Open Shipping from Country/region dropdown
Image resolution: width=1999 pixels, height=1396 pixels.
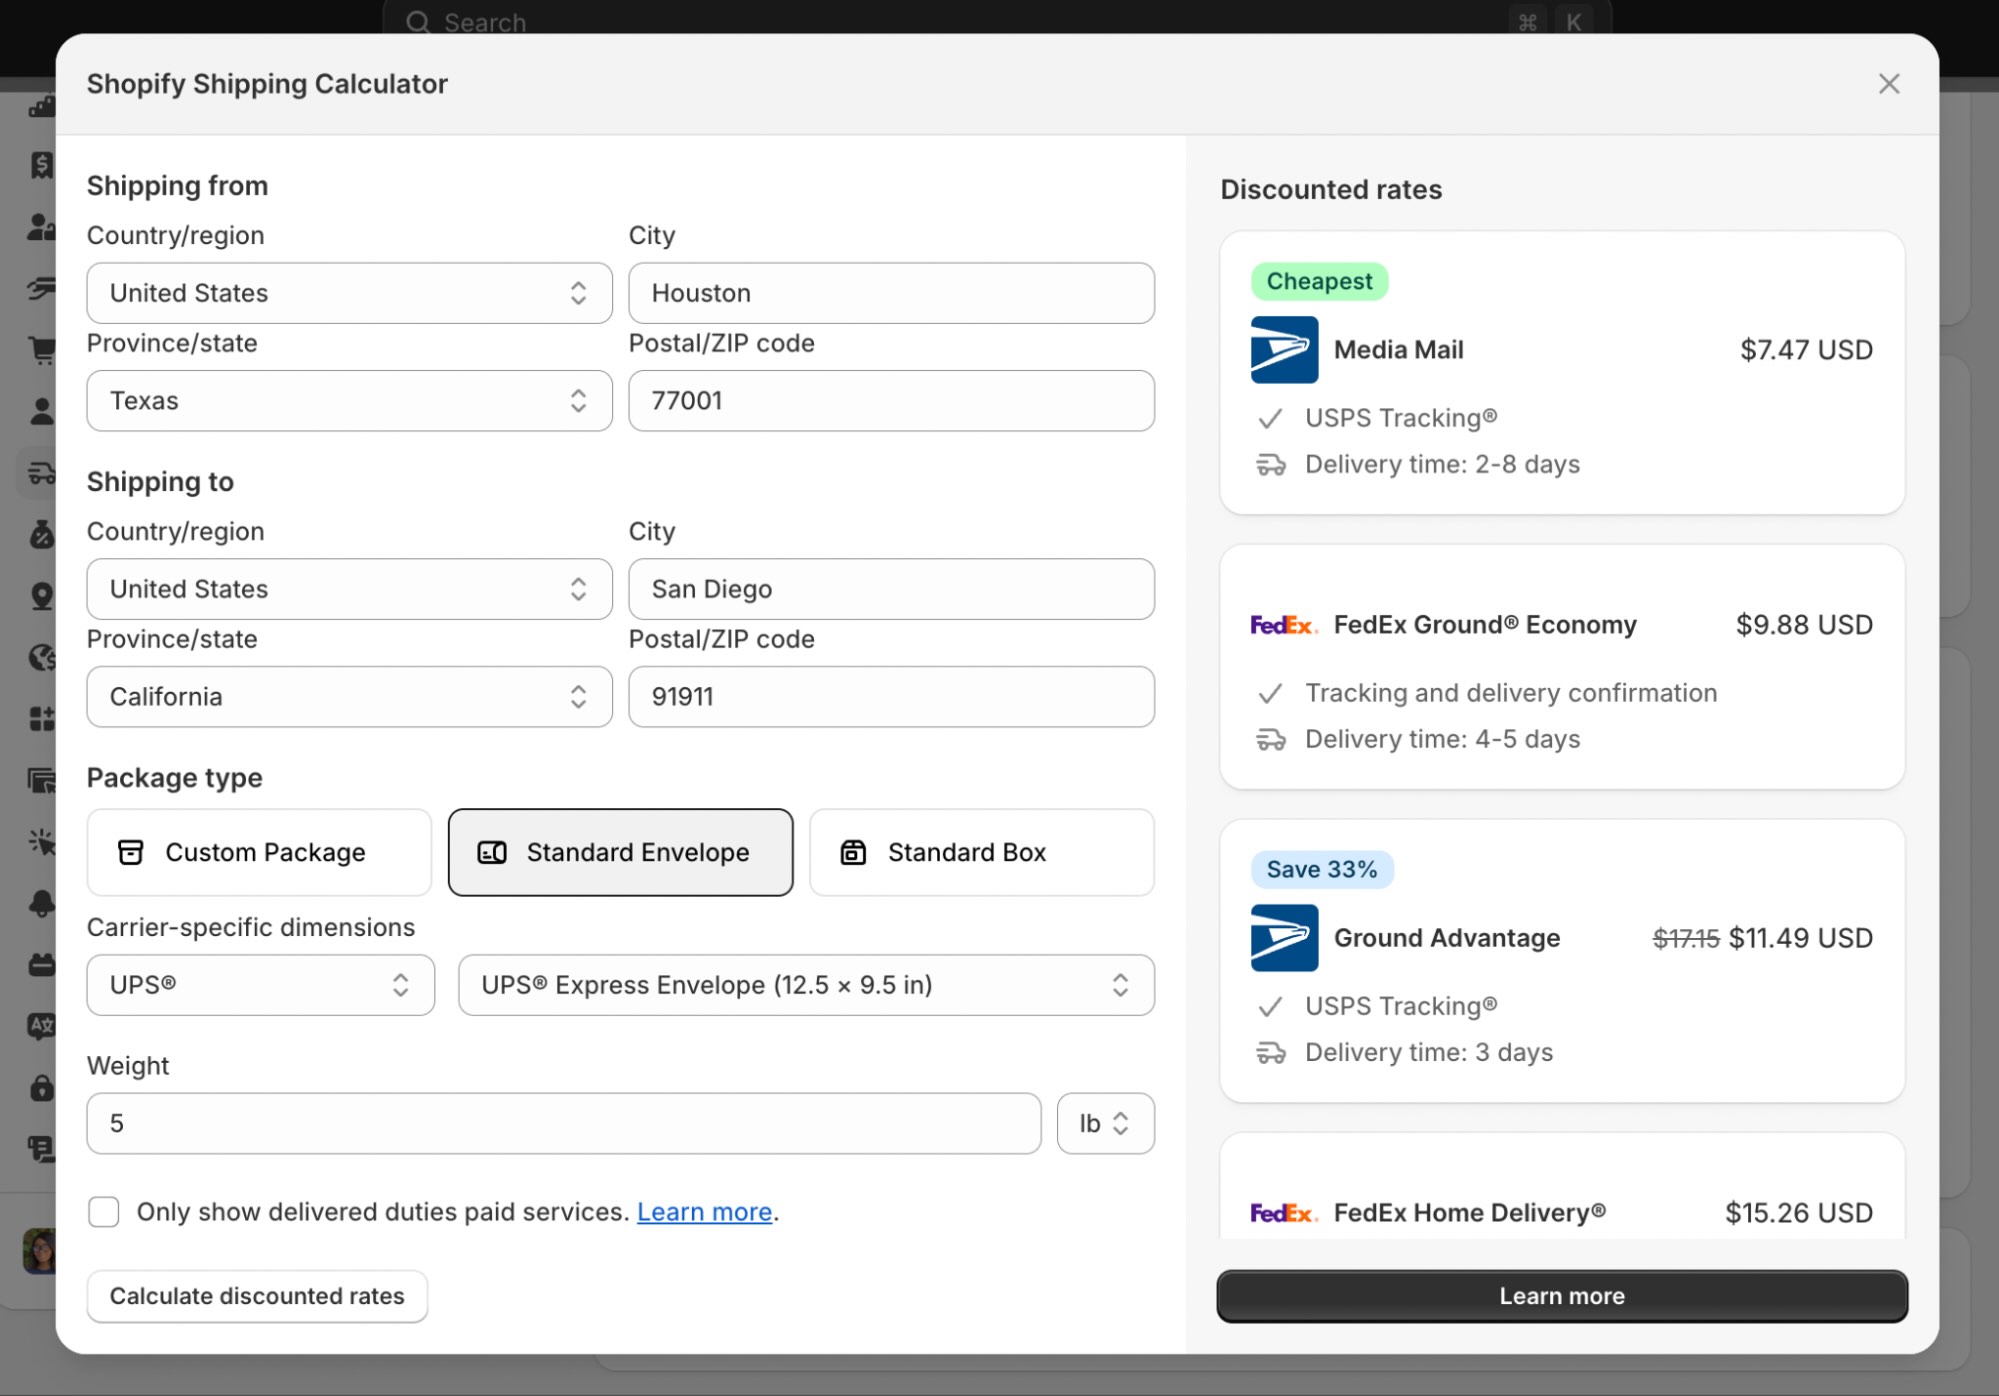(349, 293)
